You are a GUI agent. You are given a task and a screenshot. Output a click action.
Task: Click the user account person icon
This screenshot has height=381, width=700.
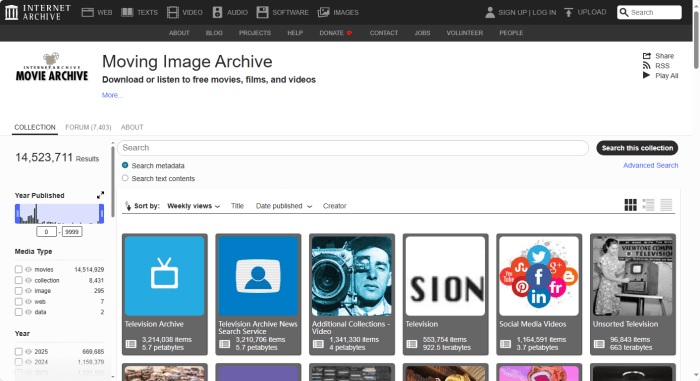490,13
